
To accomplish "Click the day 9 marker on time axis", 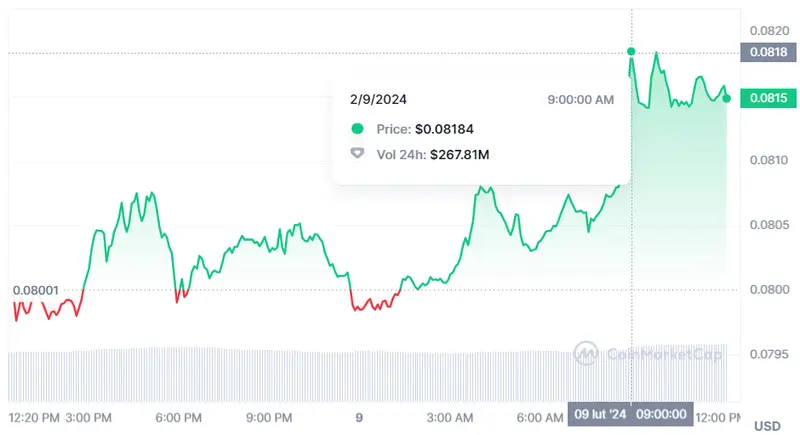I will tap(359, 416).
